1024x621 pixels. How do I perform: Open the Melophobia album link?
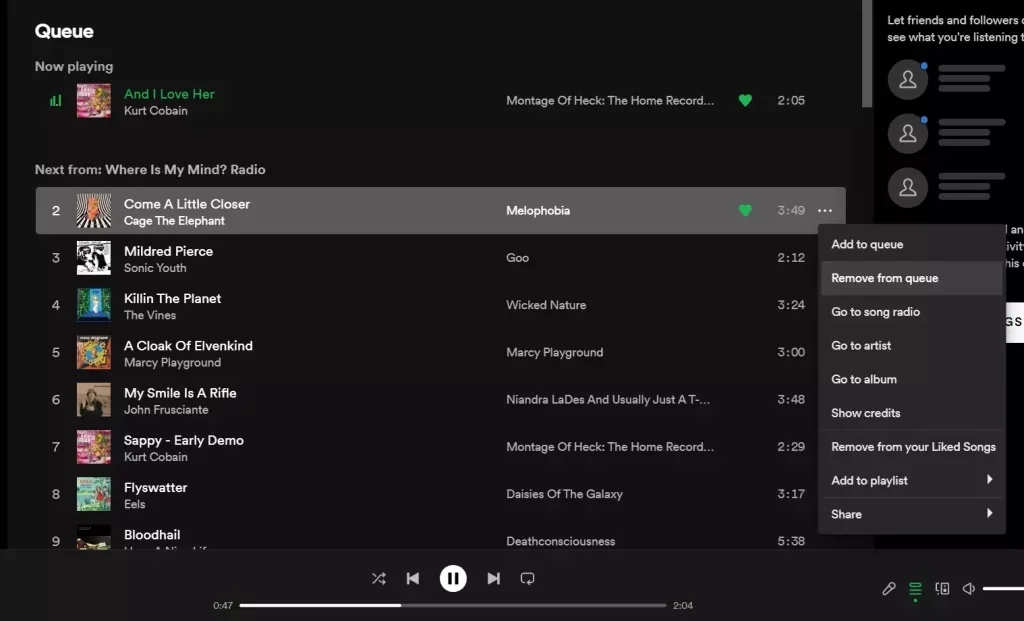click(x=538, y=211)
